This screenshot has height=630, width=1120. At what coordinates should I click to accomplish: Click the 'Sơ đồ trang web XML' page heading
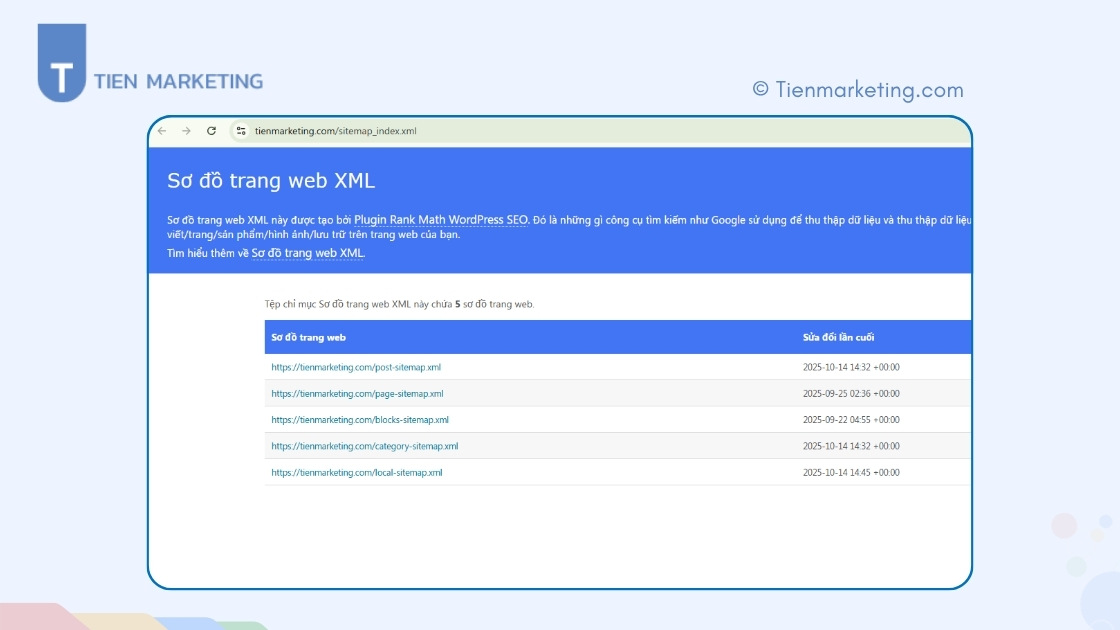tap(270, 181)
